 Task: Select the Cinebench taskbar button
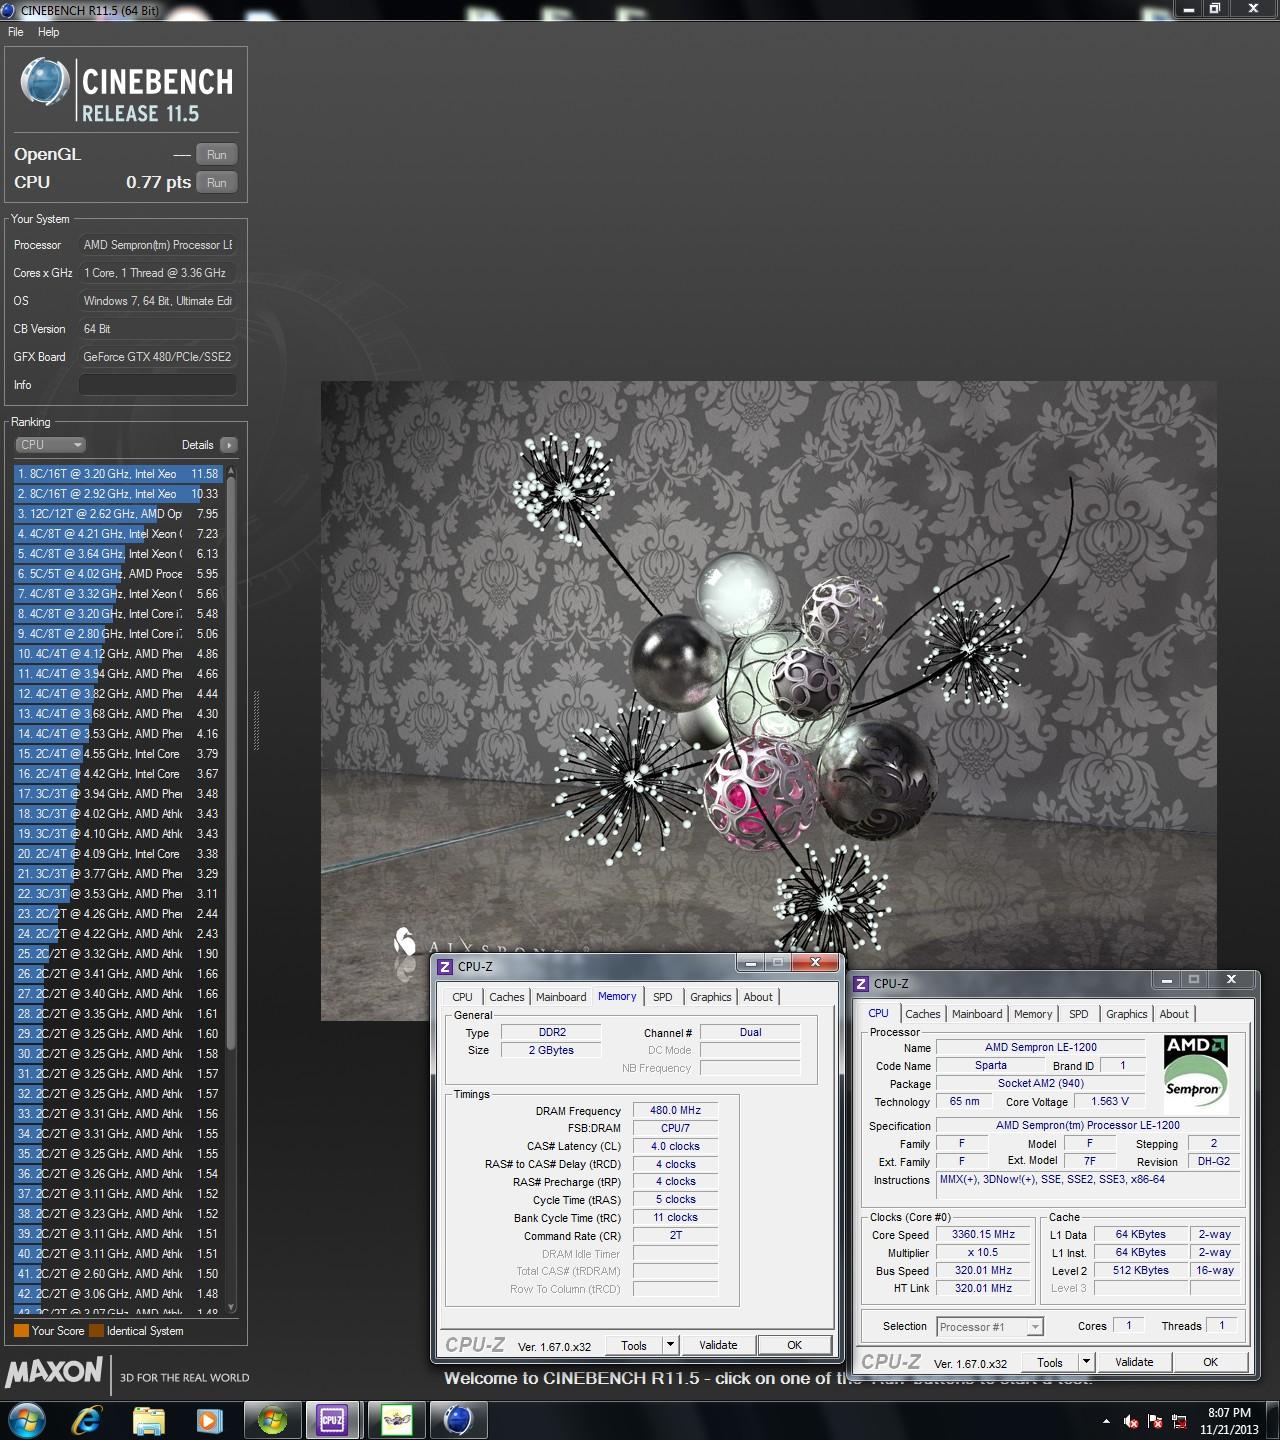pyautogui.click(x=458, y=1420)
